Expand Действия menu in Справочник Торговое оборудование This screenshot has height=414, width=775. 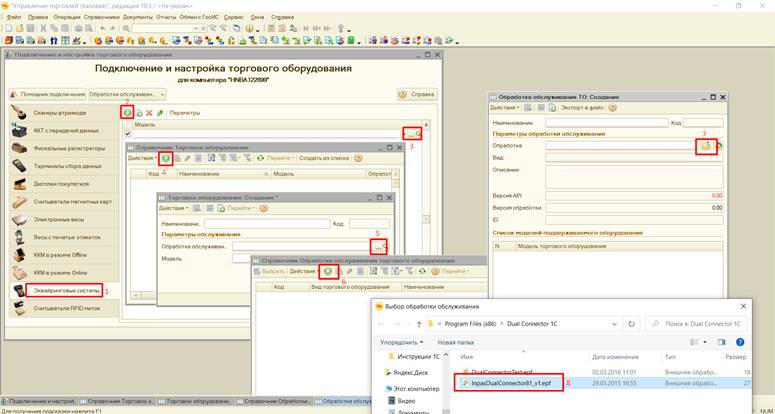pos(141,158)
